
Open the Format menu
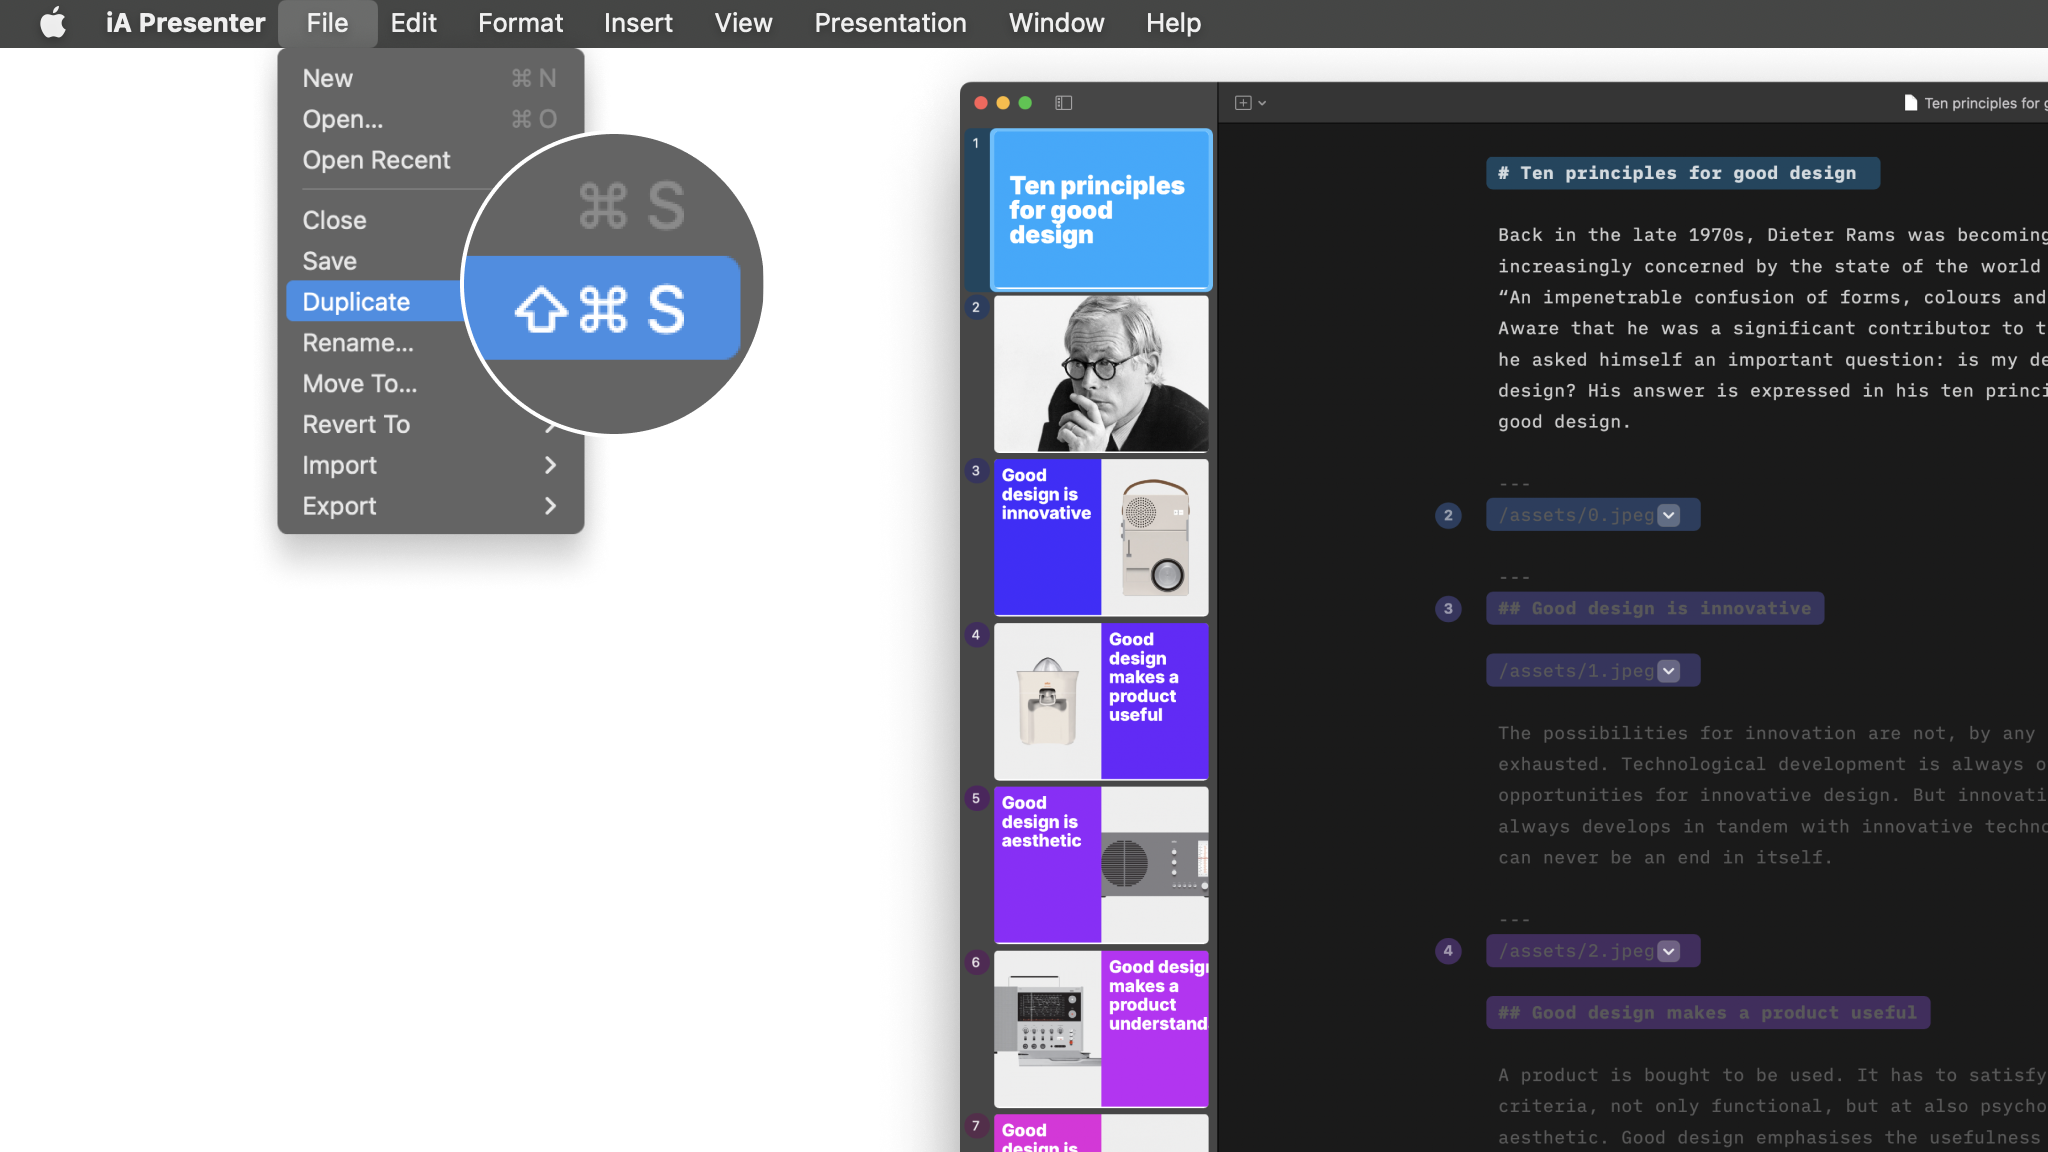tap(520, 22)
